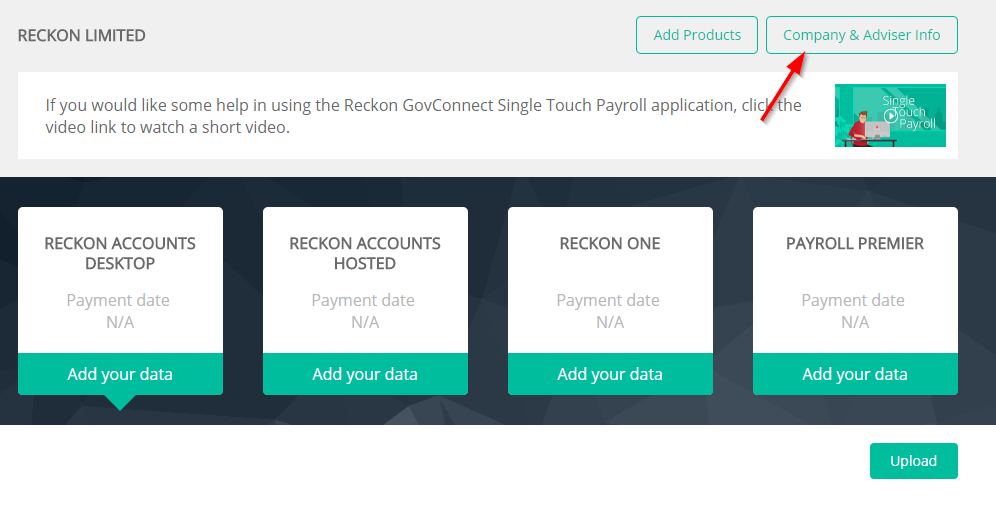Click the Add Products button
This screenshot has height=514, width=996.
[x=697, y=35]
